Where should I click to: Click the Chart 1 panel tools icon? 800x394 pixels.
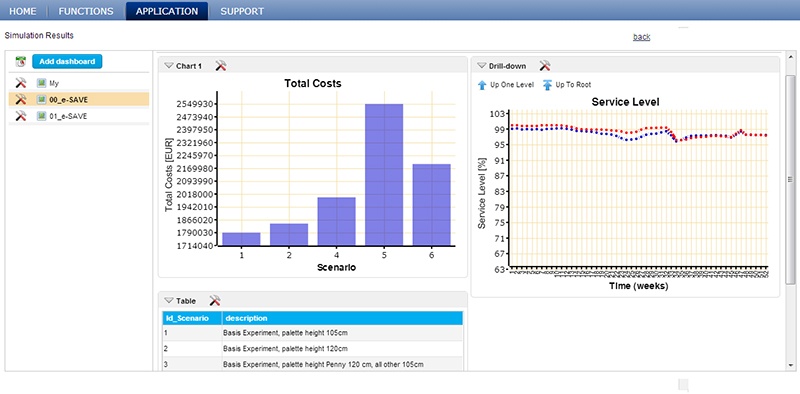pyautogui.click(x=220, y=66)
